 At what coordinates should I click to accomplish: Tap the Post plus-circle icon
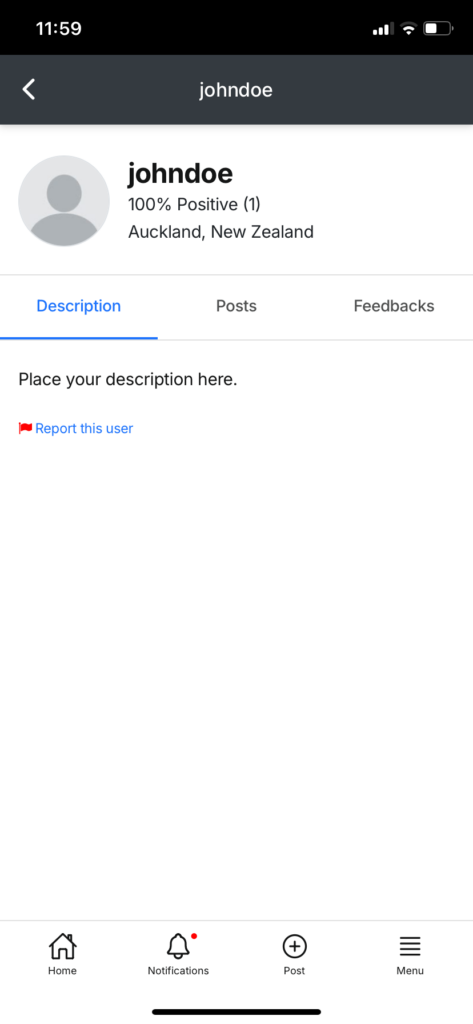[x=294, y=946]
